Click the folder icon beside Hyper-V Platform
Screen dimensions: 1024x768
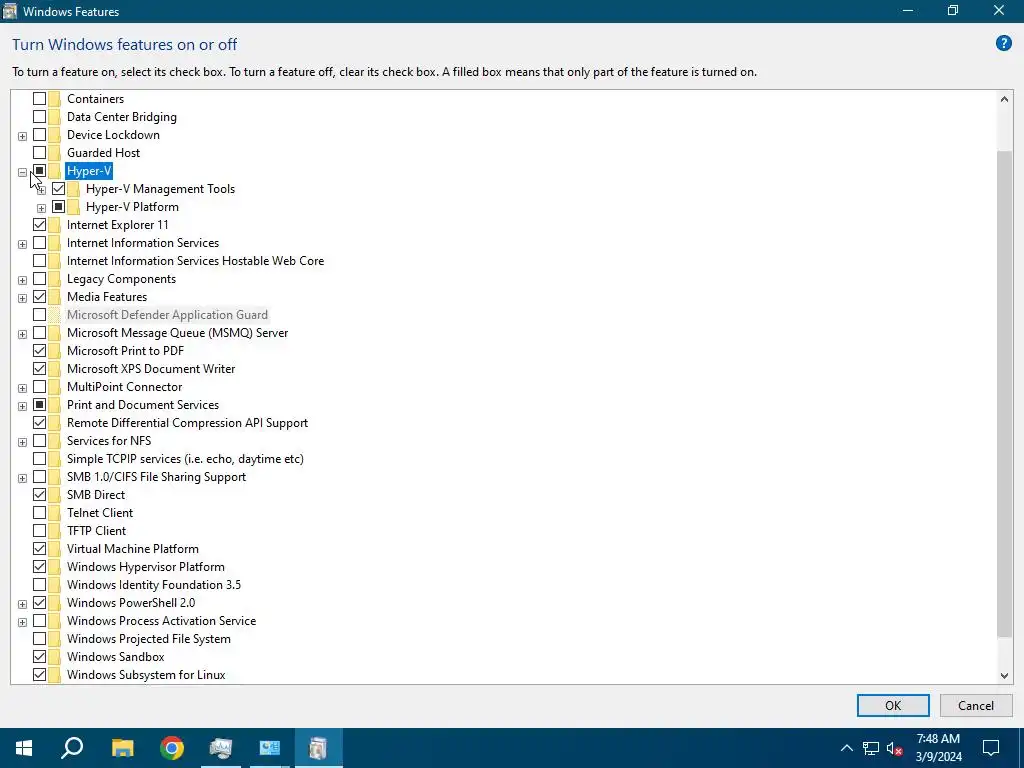coord(73,207)
